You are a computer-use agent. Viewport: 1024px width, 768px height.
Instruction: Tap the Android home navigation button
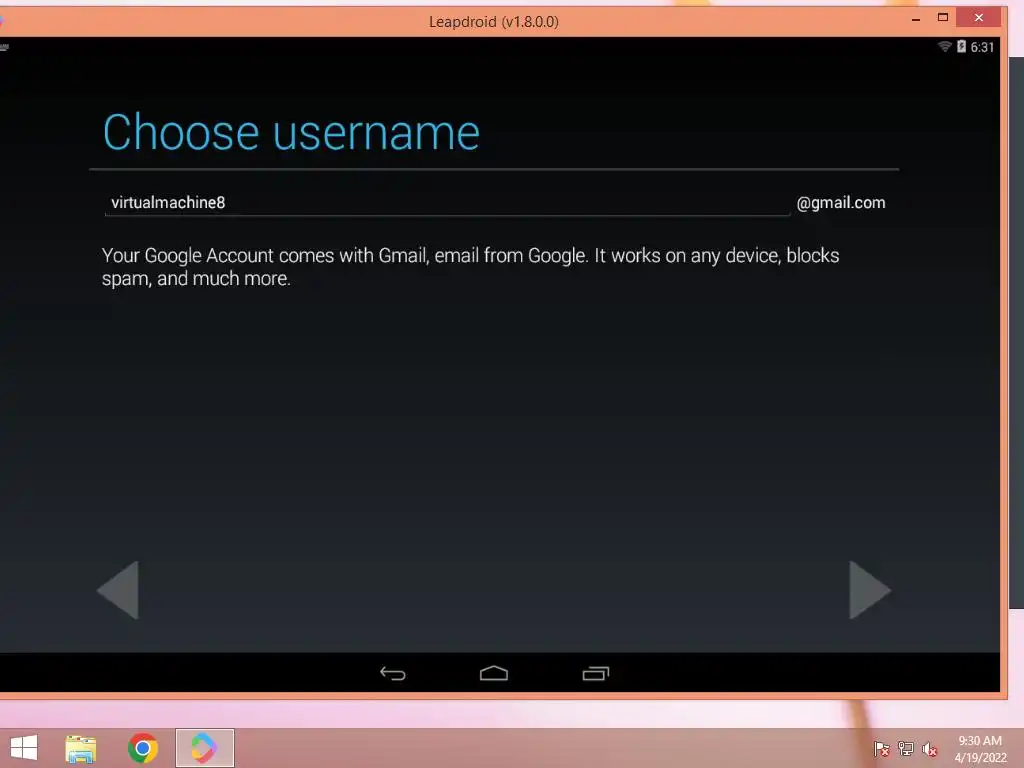pos(494,673)
